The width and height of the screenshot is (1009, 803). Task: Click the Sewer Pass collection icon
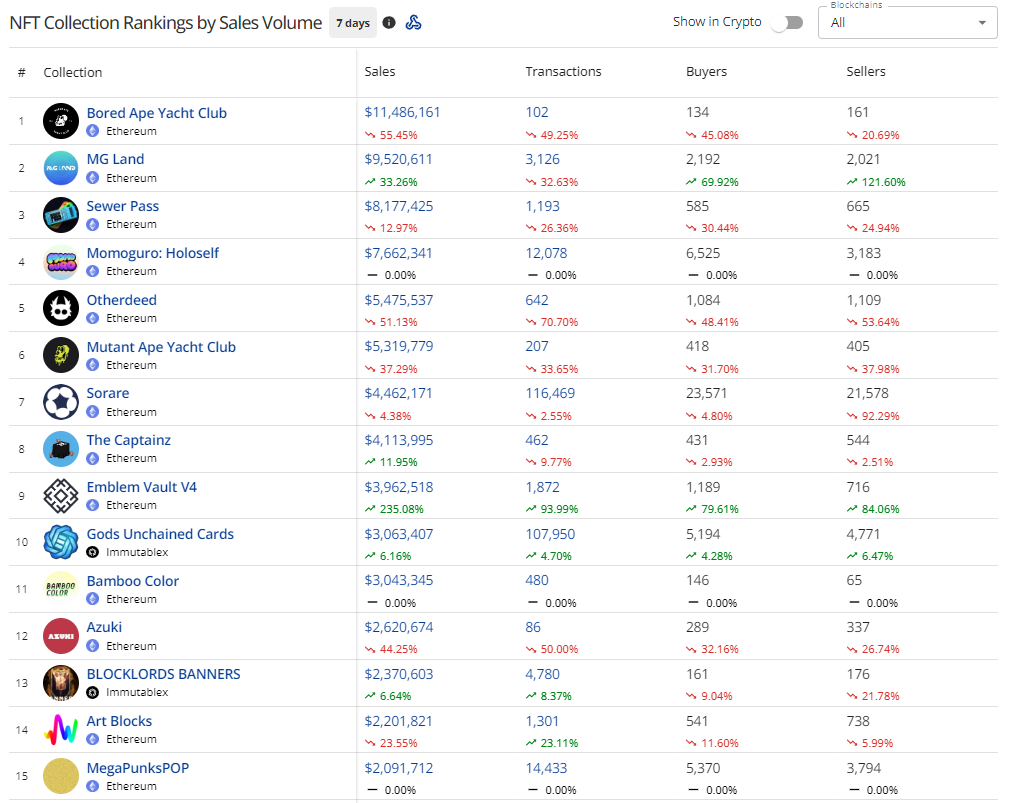[x=61, y=215]
